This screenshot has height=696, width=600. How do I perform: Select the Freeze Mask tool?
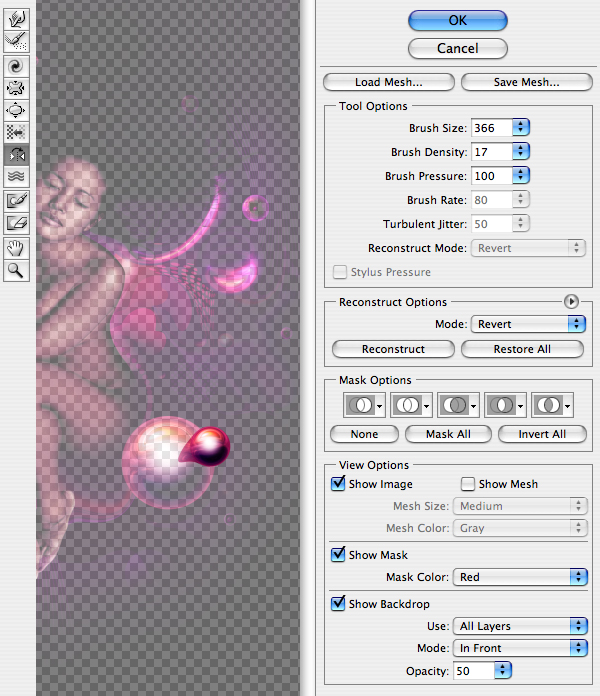16,201
